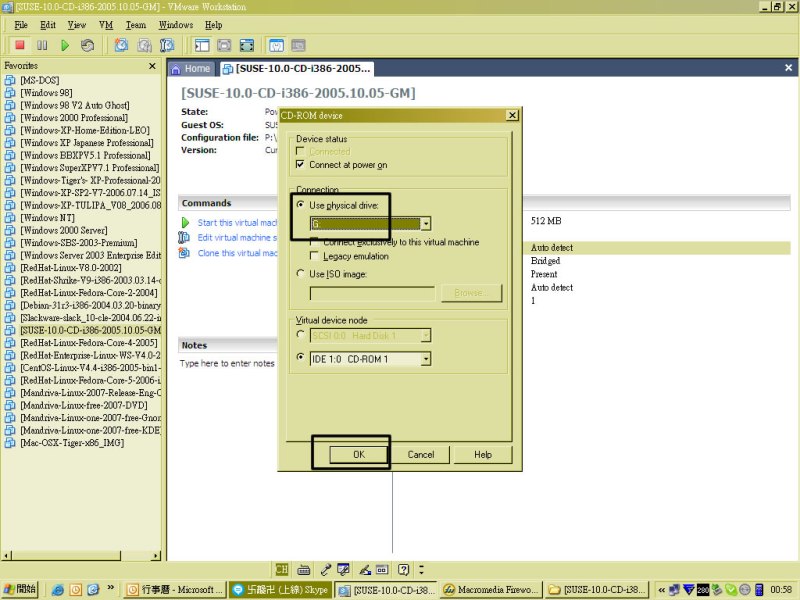Select [Windows 2000 Server] in Favorites
The width and height of the screenshot is (800, 600).
click(x=64, y=230)
